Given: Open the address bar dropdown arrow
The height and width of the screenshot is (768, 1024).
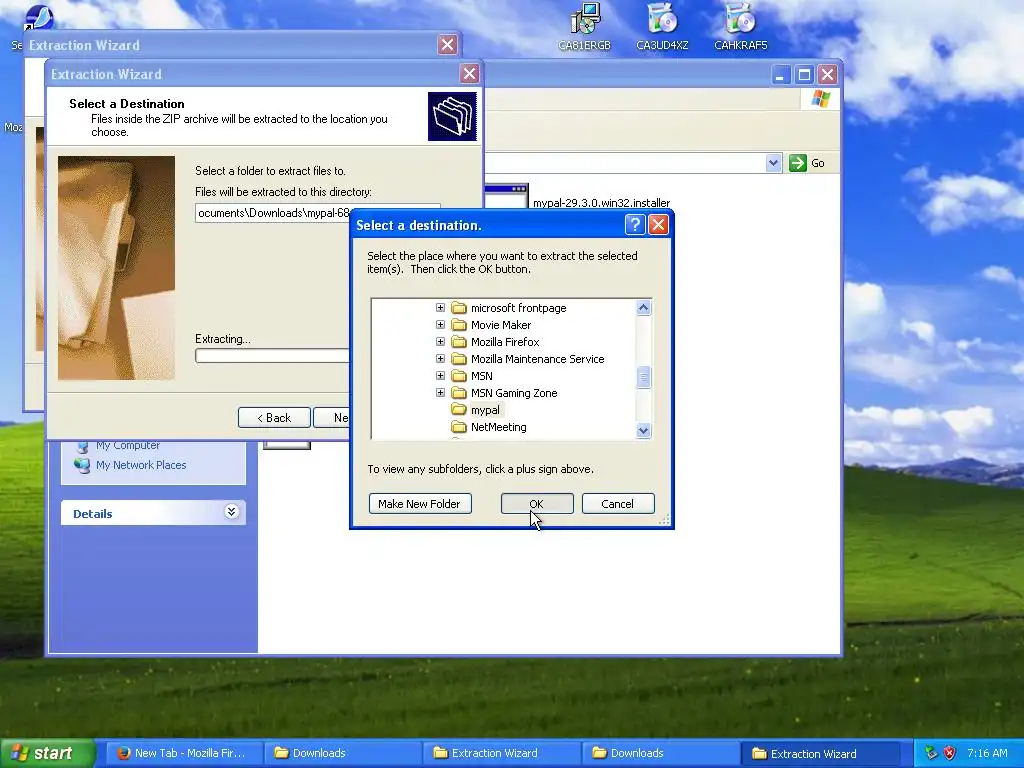Looking at the screenshot, I should [773, 163].
